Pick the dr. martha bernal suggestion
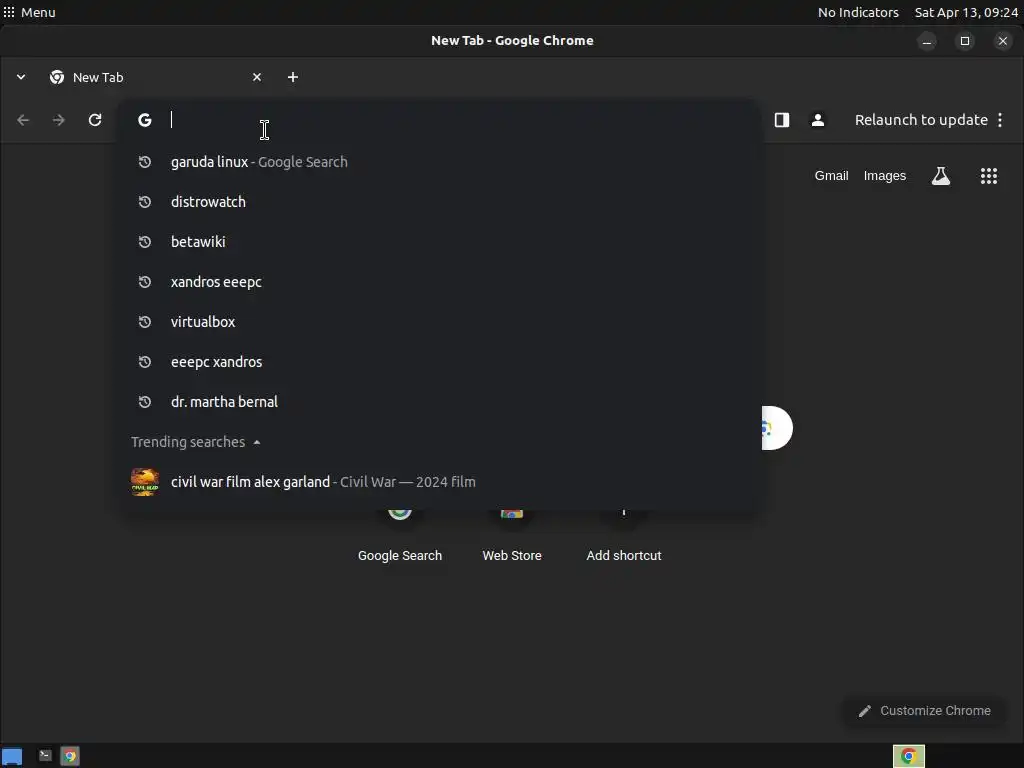Screen dimensions: 1024x768 click(439, 402)
